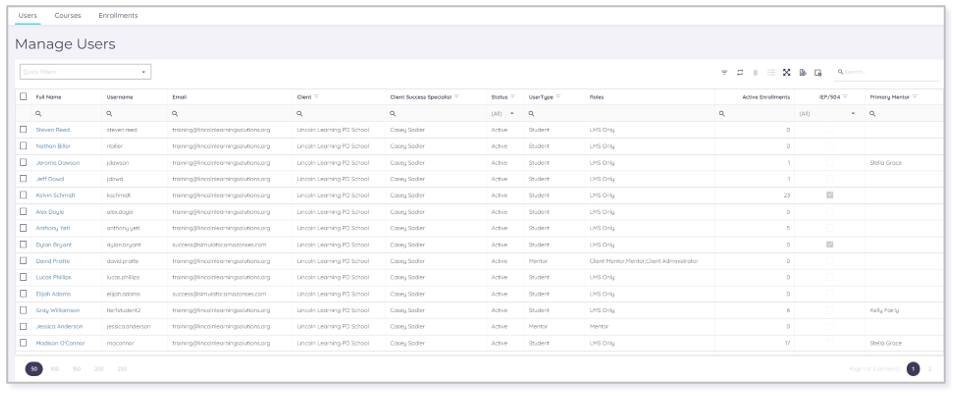Screen dimensions: 954x396
Task: Click the Roles column header
Action: click(x=596, y=97)
